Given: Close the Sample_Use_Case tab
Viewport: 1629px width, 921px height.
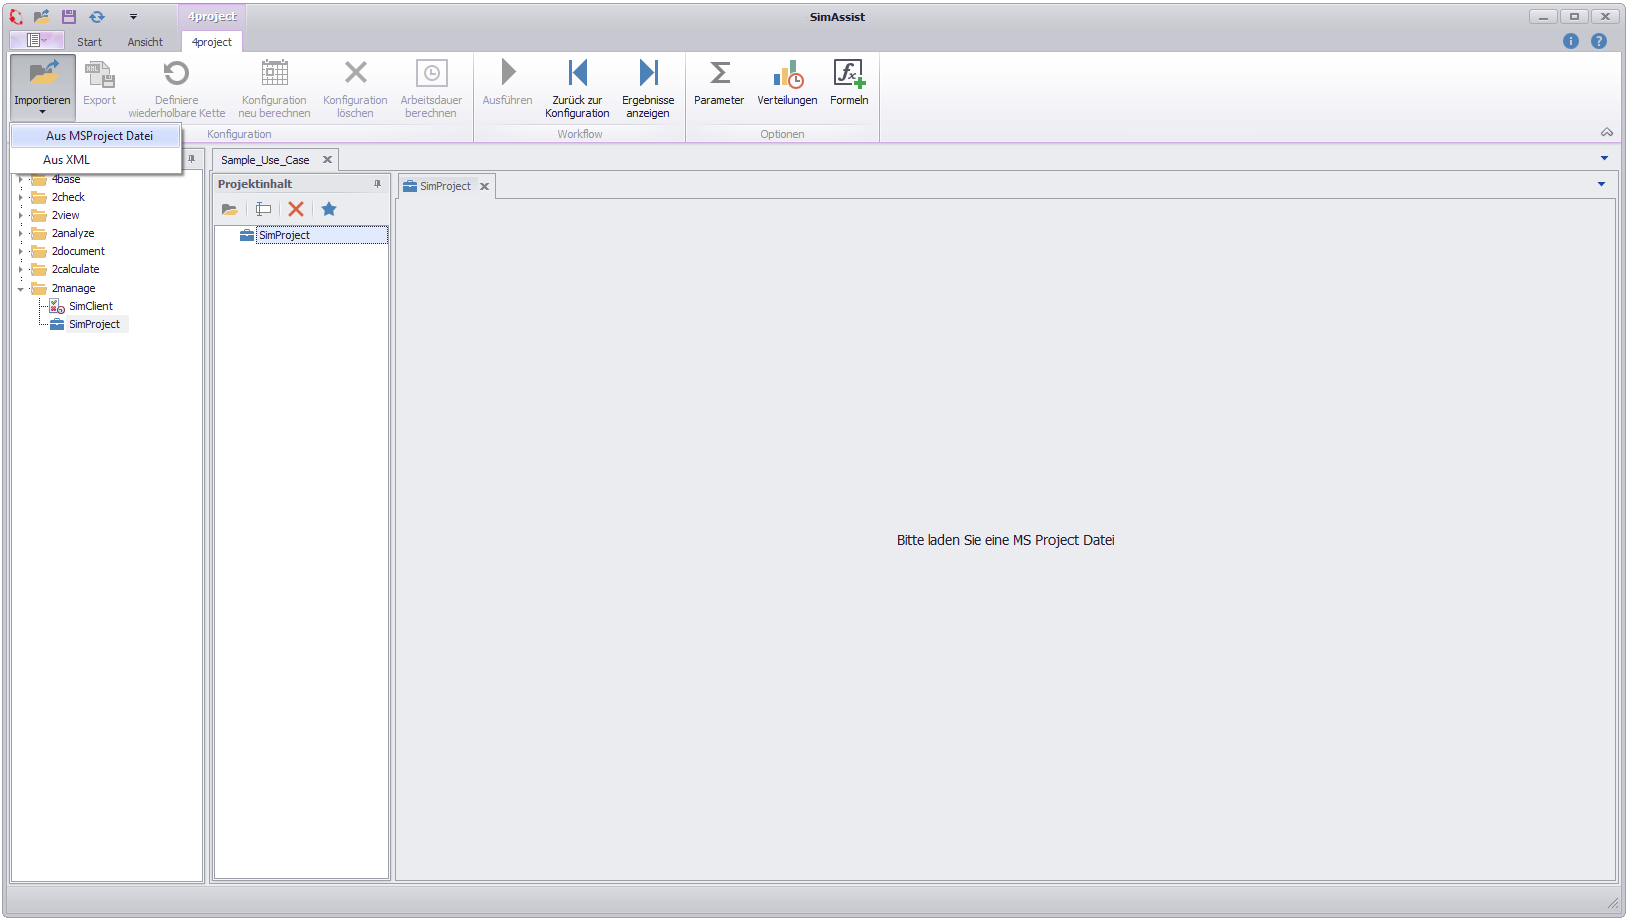Looking at the screenshot, I should pos(327,159).
